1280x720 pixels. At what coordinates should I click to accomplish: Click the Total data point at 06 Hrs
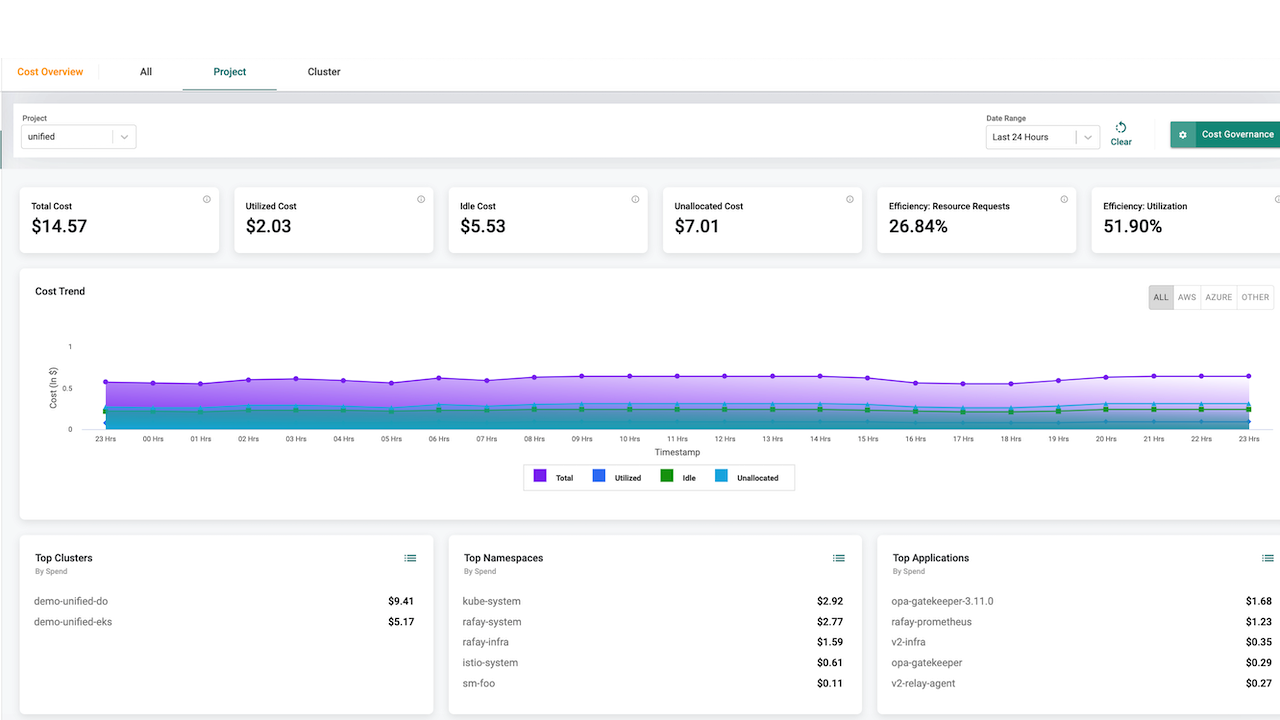[x=439, y=378]
